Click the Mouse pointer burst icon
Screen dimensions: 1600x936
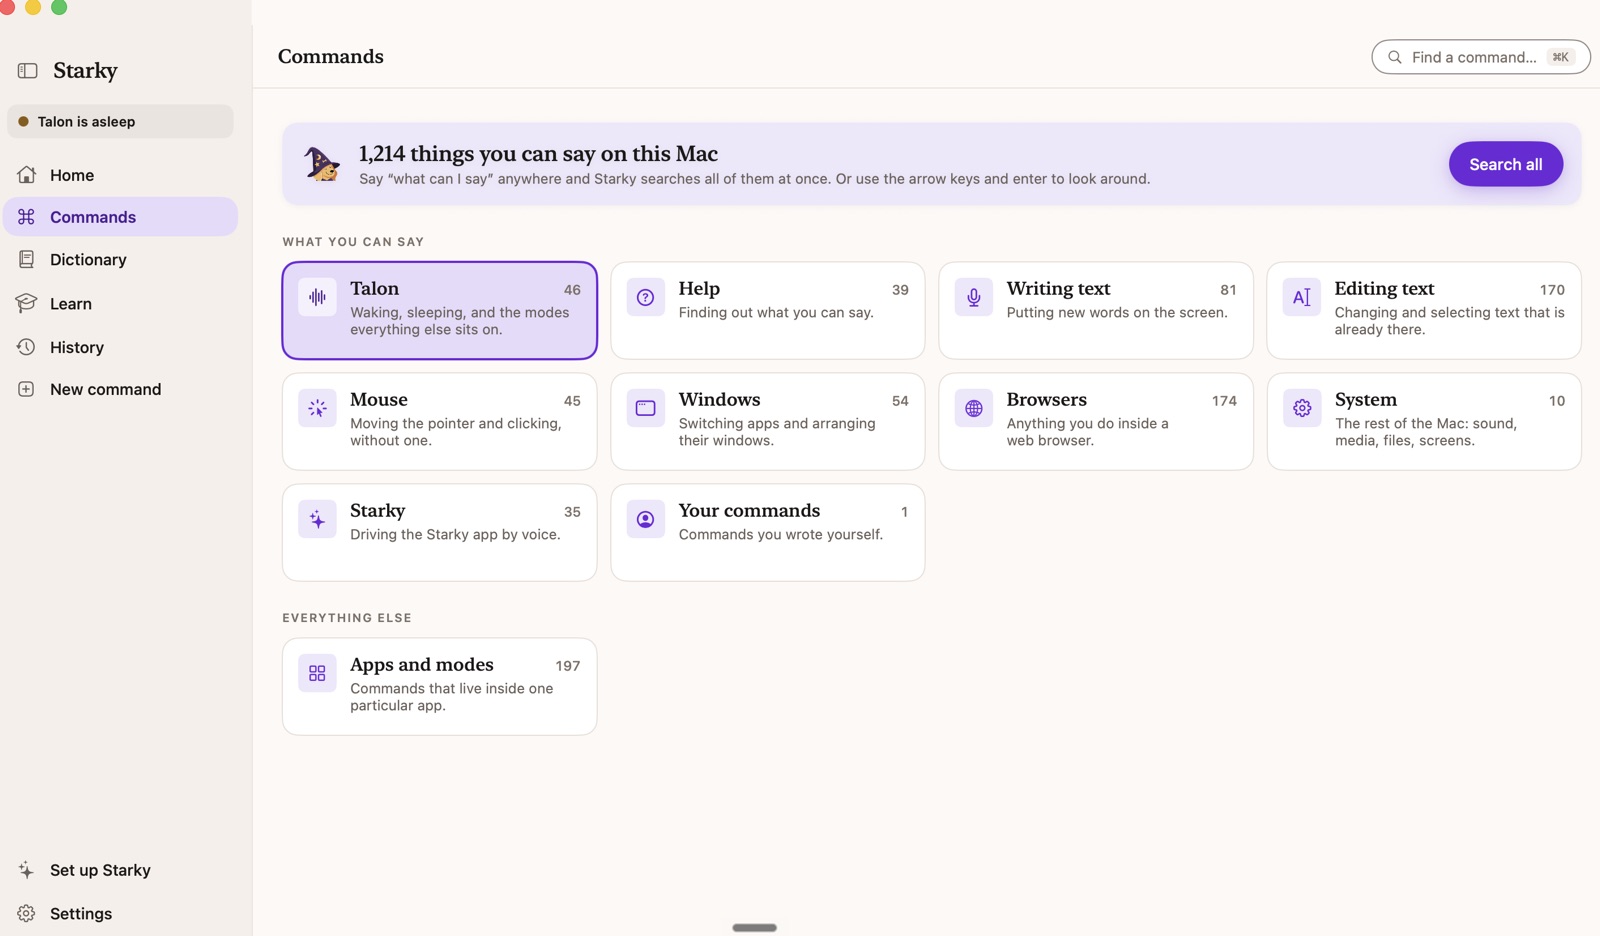[317, 408]
